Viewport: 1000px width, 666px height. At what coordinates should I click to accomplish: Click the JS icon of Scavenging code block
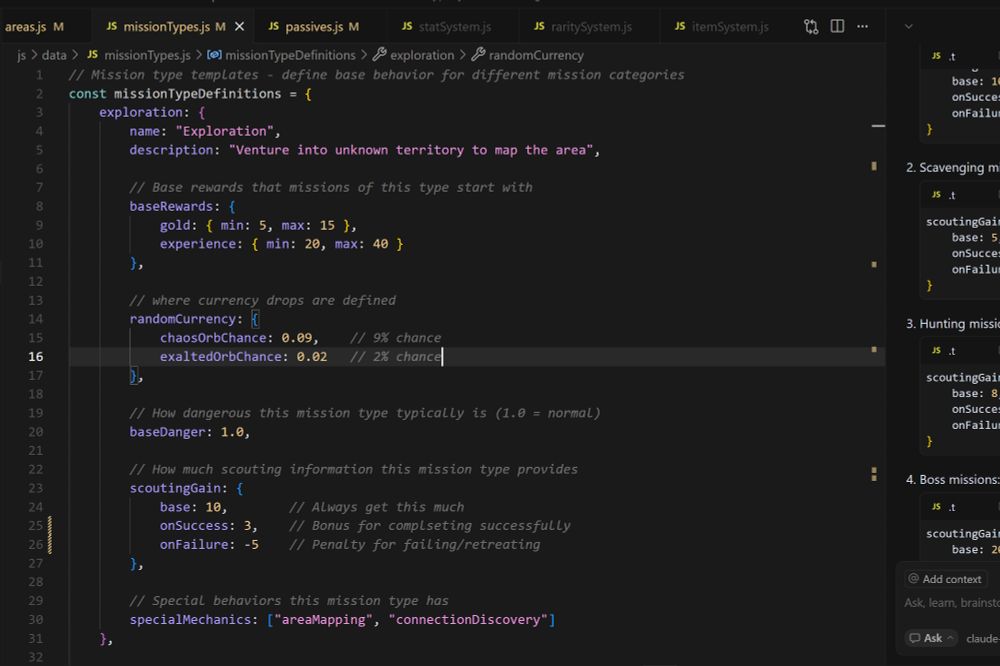[936, 195]
